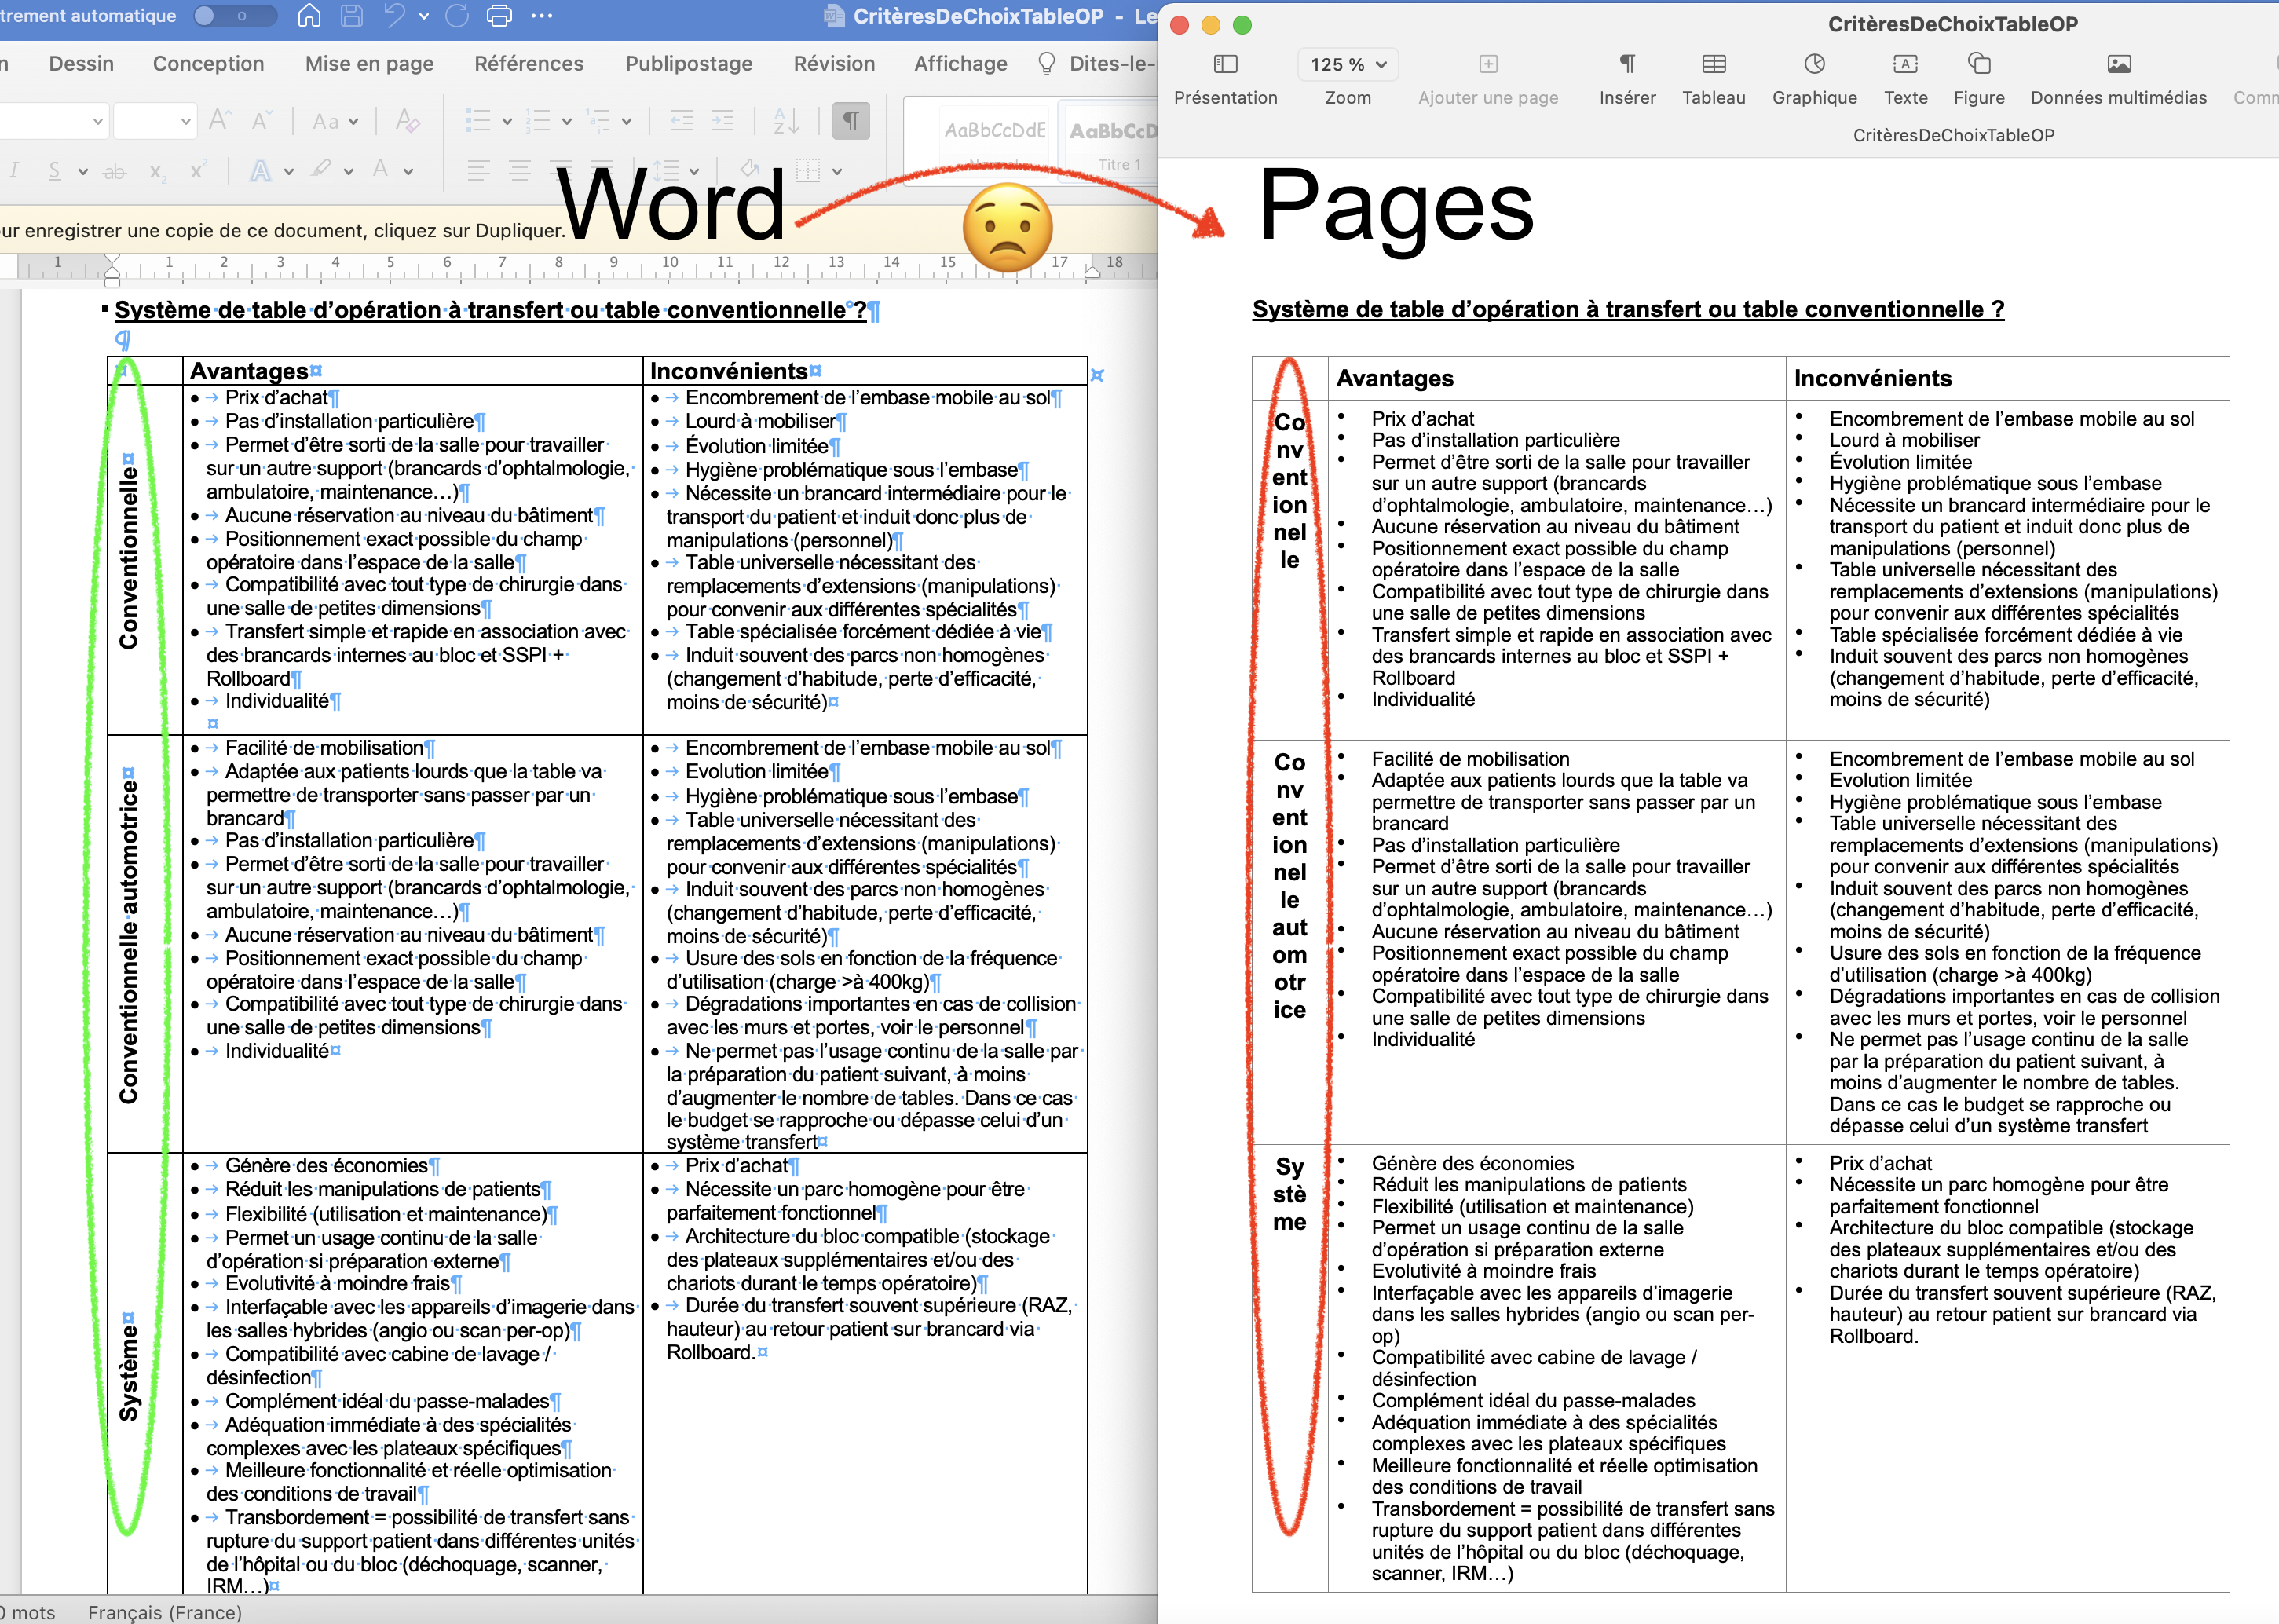
Task: Click the Insérer pilcrow icon in Pages
Action: [x=1627, y=65]
